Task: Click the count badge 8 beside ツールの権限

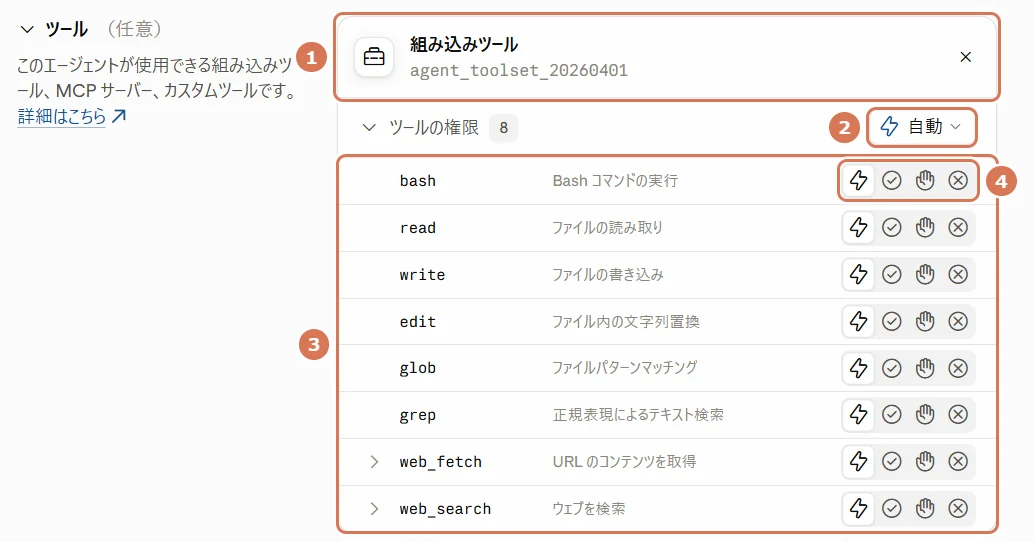Action: tap(503, 128)
